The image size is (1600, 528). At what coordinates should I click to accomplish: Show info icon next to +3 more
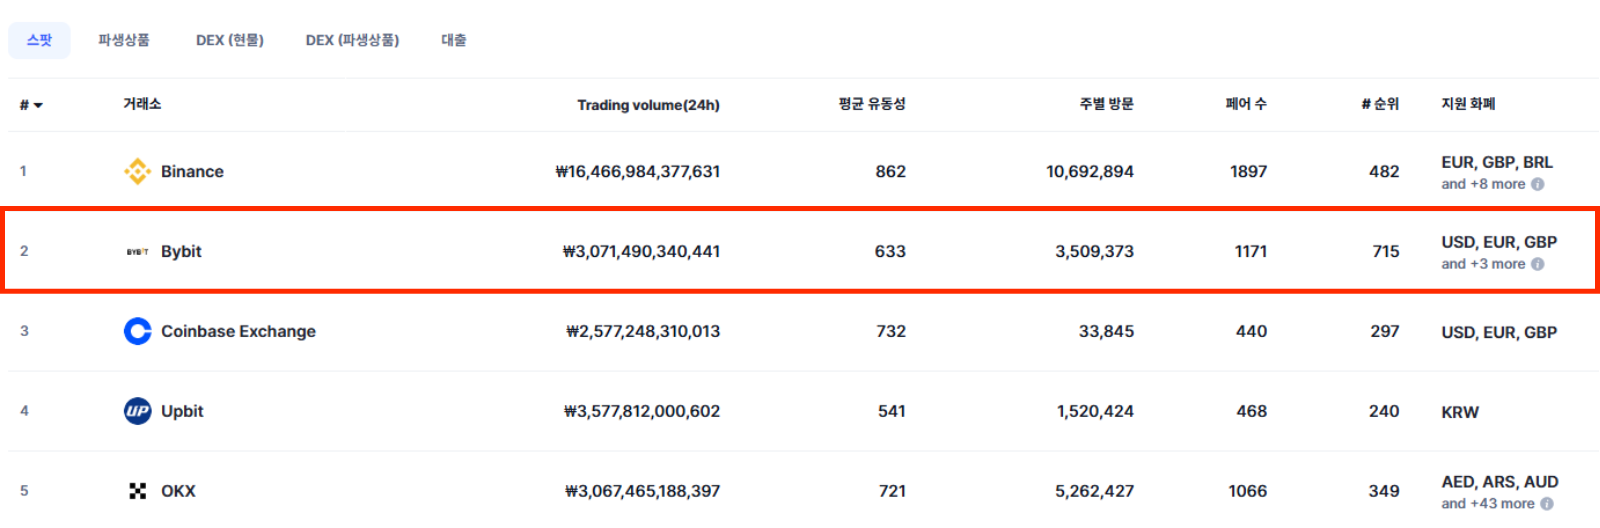click(1538, 264)
